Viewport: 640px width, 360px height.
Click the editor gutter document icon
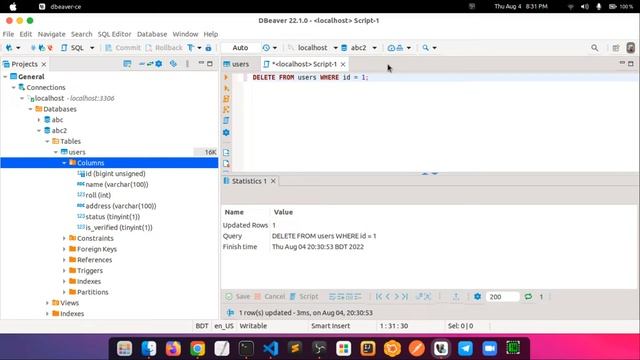point(226,152)
